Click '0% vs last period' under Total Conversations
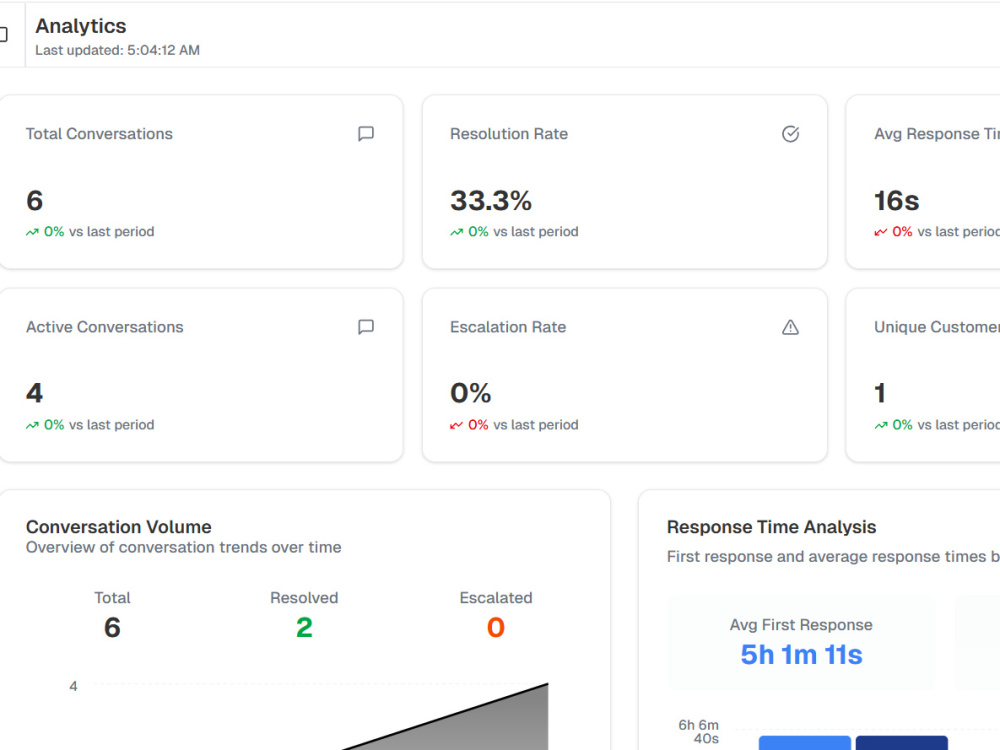This screenshot has height=750, width=1000. [x=99, y=232]
